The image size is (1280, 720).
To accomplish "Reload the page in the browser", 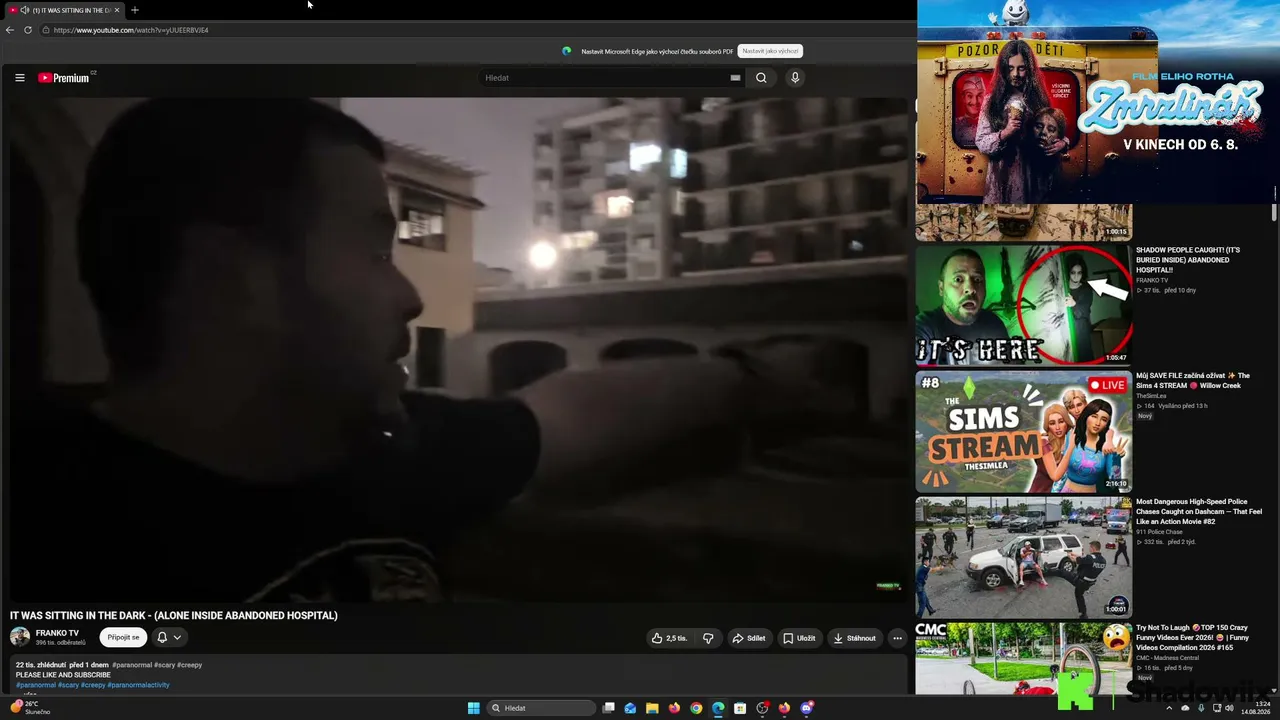I will [x=28, y=30].
